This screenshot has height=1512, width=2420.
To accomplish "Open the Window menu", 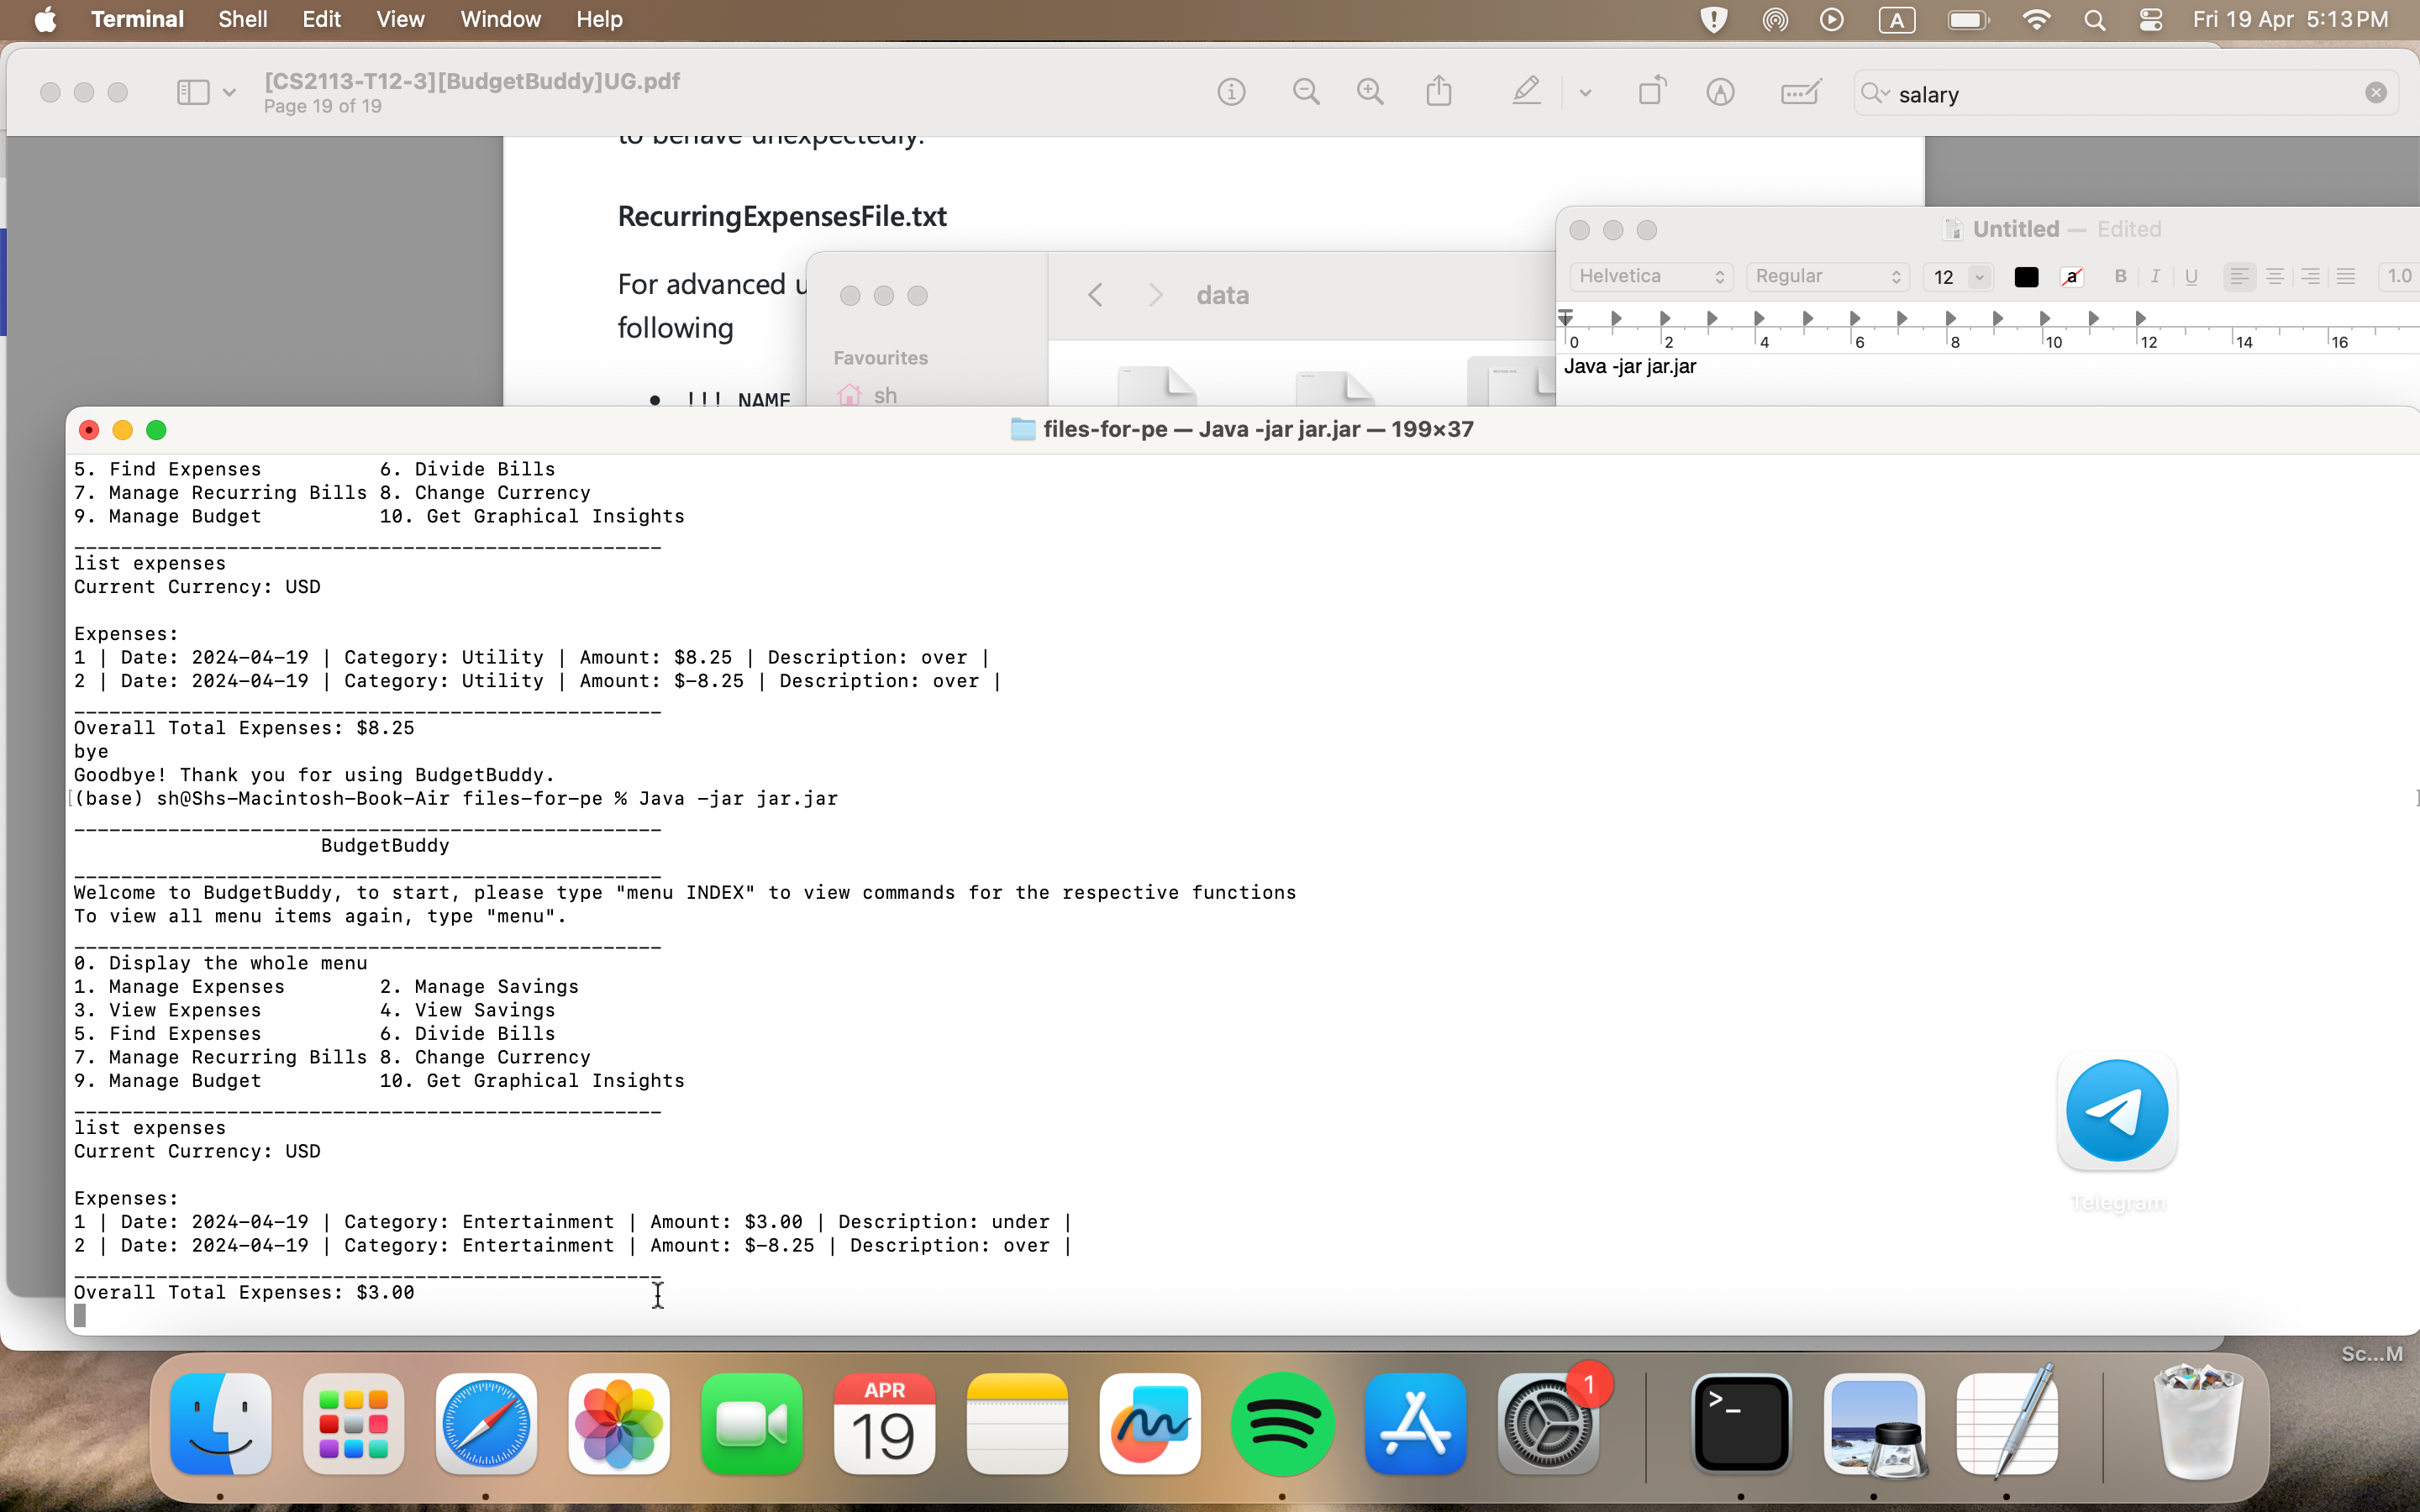I will [500, 19].
